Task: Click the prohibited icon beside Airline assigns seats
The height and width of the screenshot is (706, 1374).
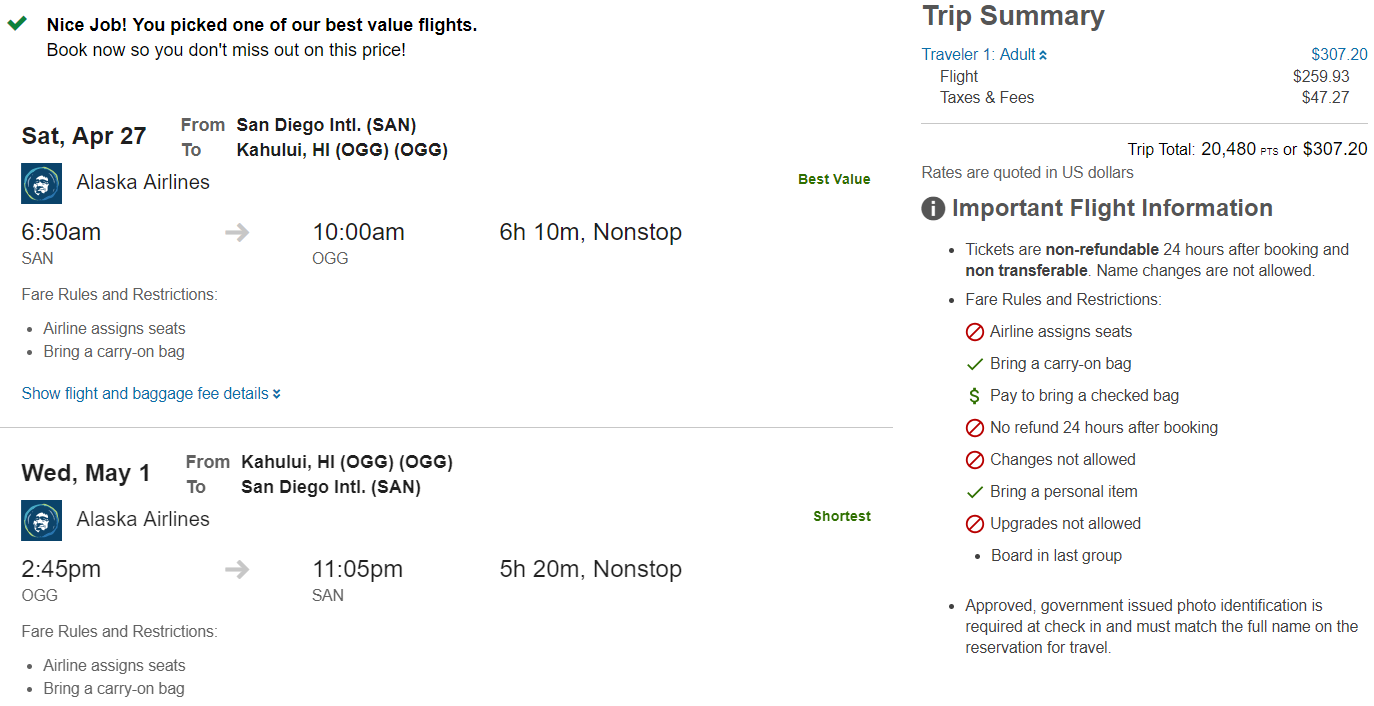Action: pyautogui.click(x=975, y=332)
